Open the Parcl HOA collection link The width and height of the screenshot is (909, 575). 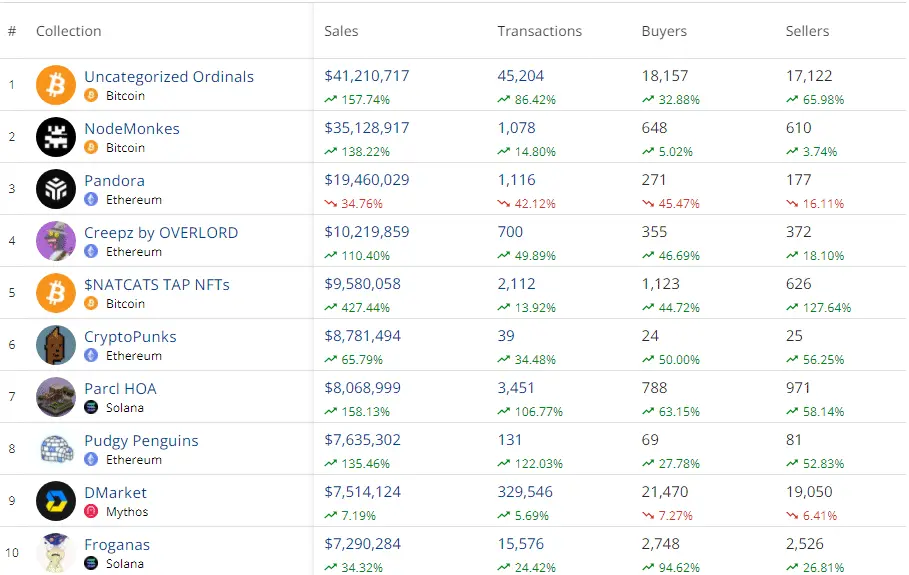pyautogui.click(x=120, y=388)
